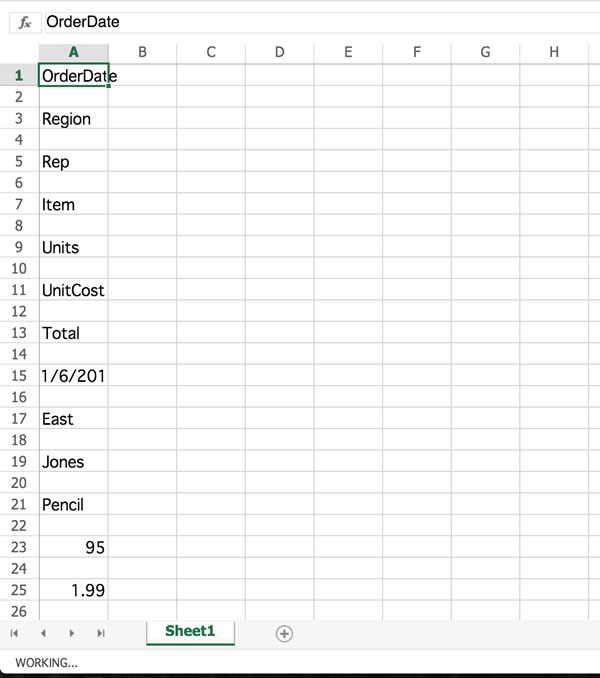Viewport: 600px width, 678px height.
Task: Select row 13 header
Action: [19, 333]
